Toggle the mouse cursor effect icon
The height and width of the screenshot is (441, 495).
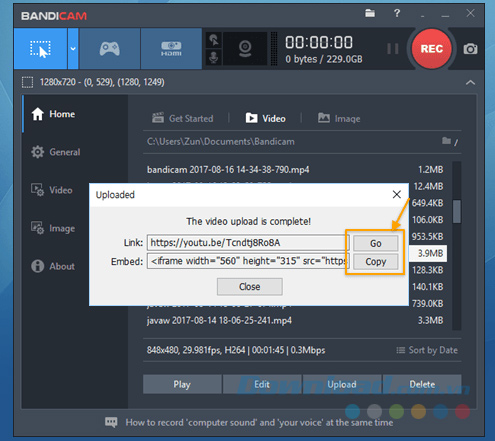tap(214, 40)
